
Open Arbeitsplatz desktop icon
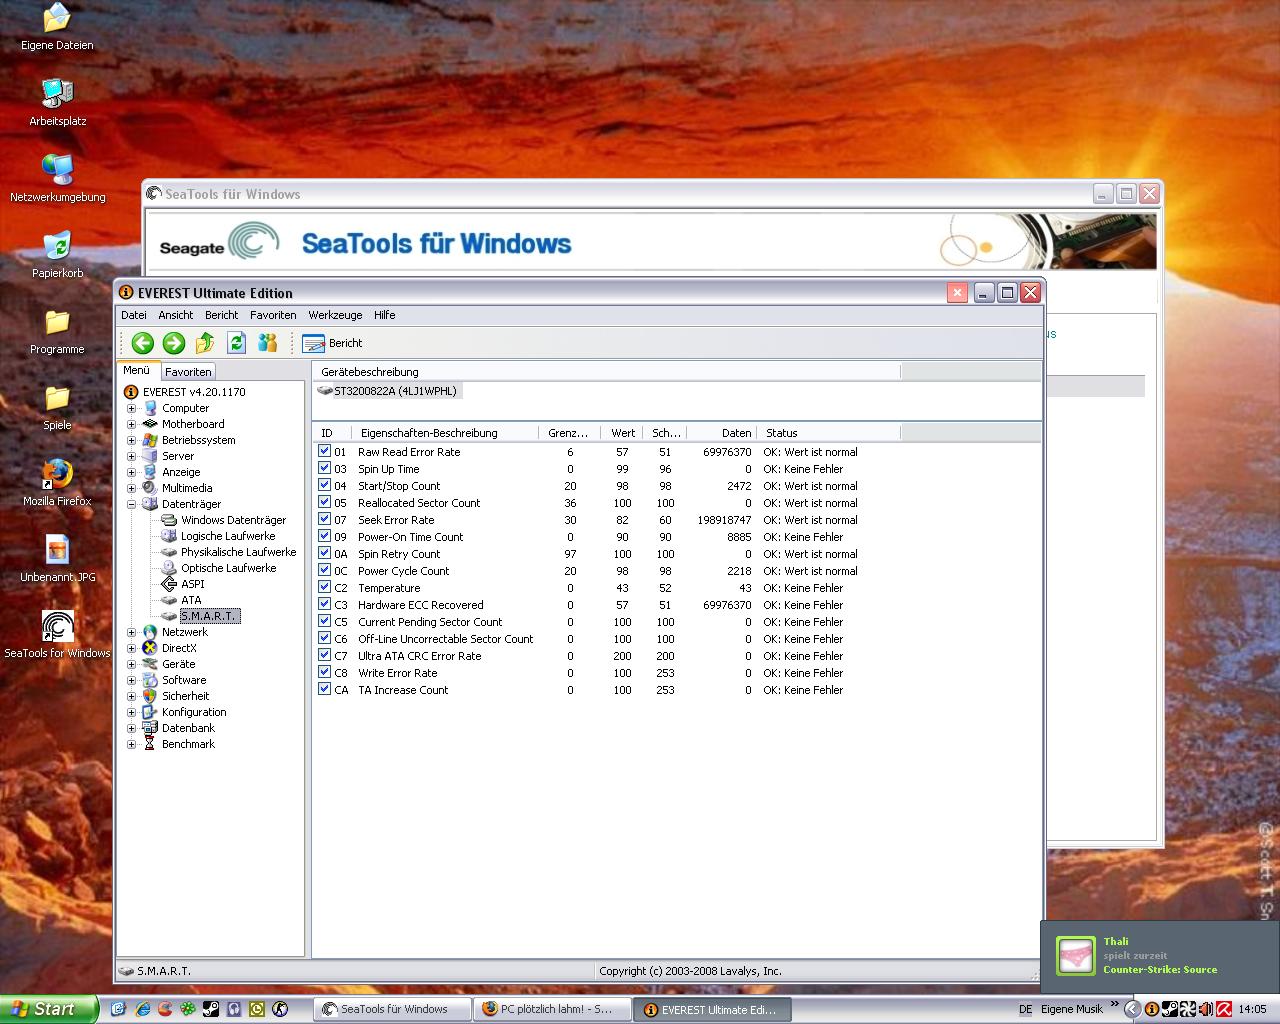tap(57, 102)
